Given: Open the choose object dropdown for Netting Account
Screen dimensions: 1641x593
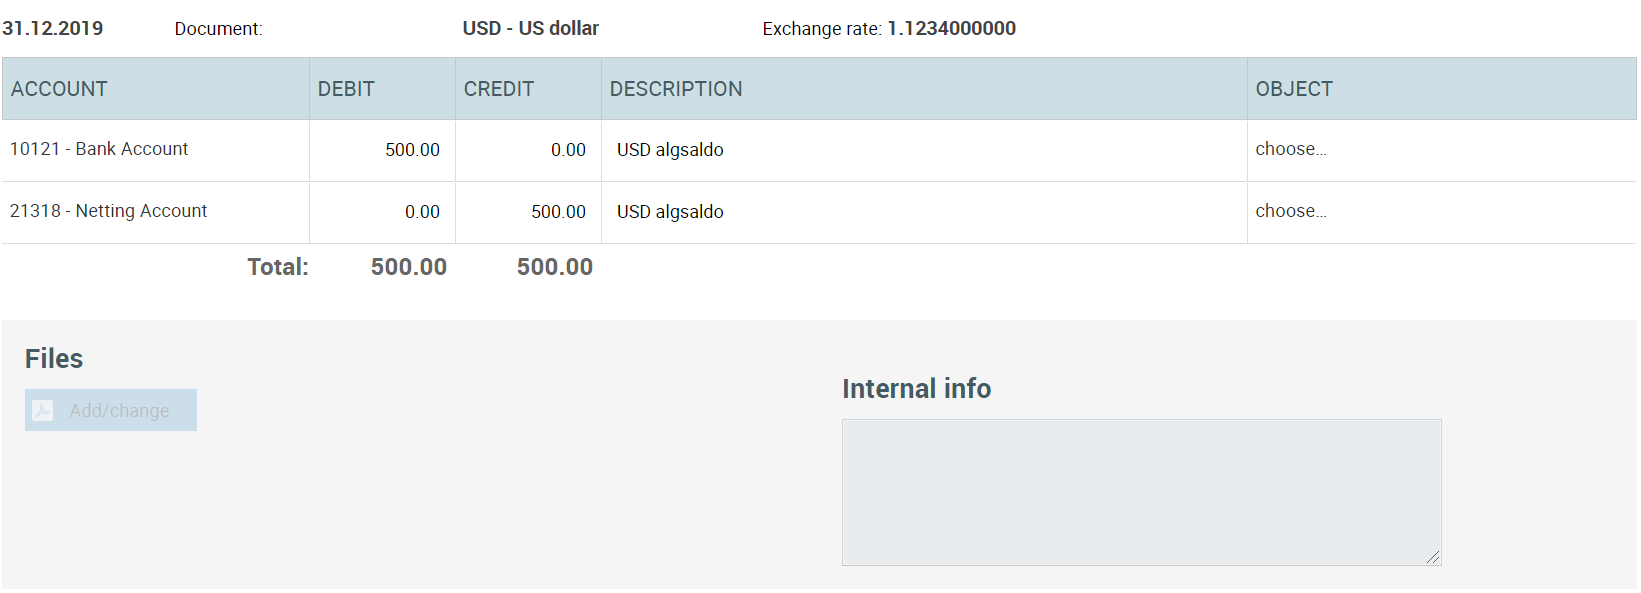Looking at the screenshot, I should click(x=1291, y=211).
